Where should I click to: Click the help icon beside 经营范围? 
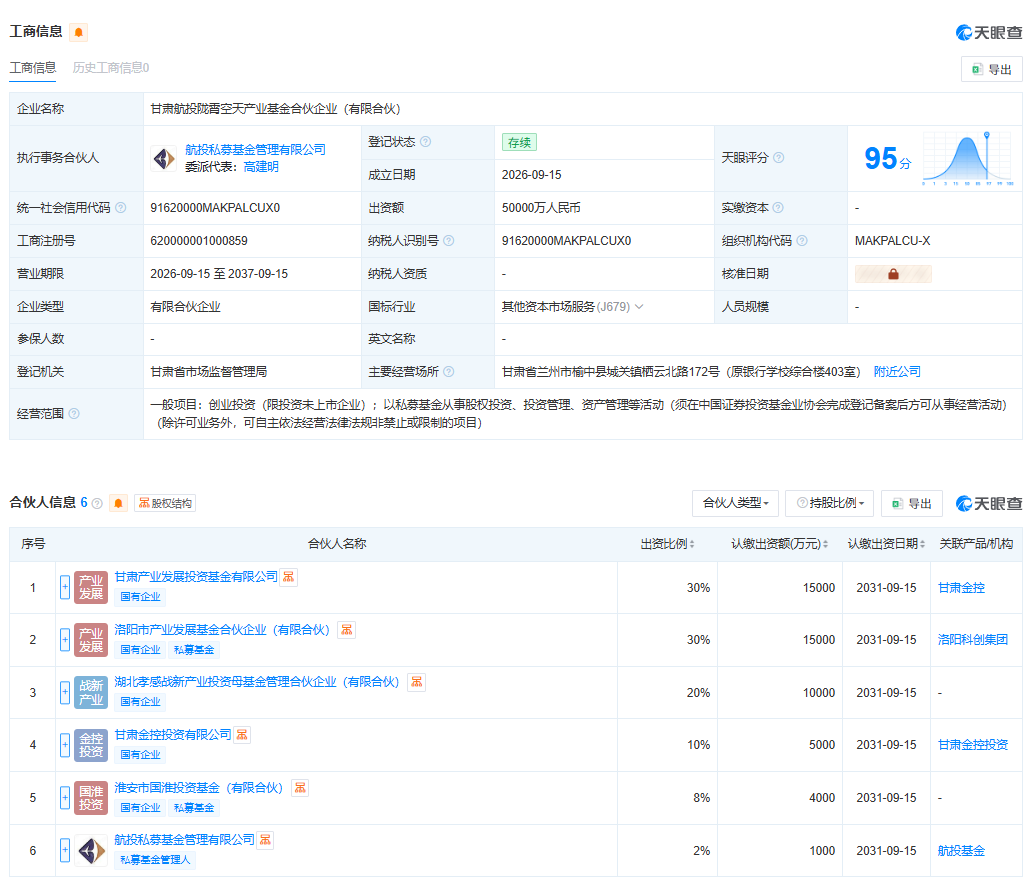coord(74,414)
